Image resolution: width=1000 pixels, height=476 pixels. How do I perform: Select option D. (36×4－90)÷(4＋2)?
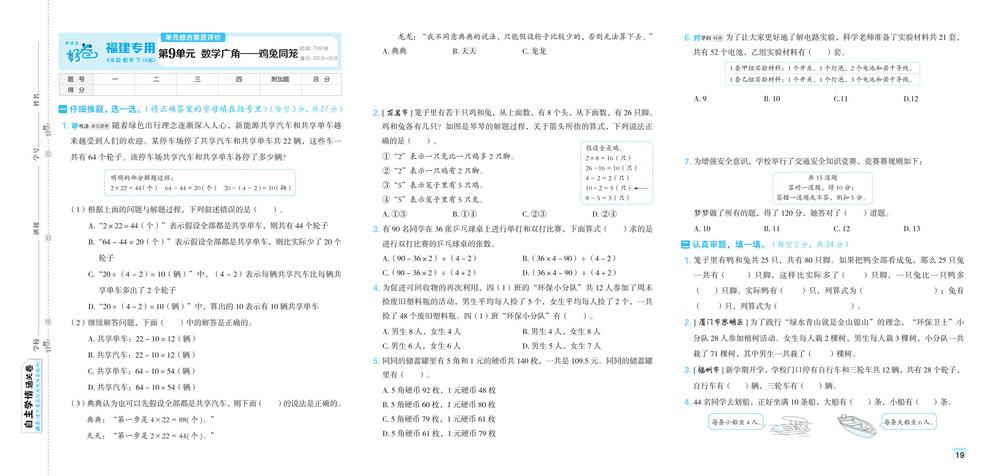click(569, 274)
